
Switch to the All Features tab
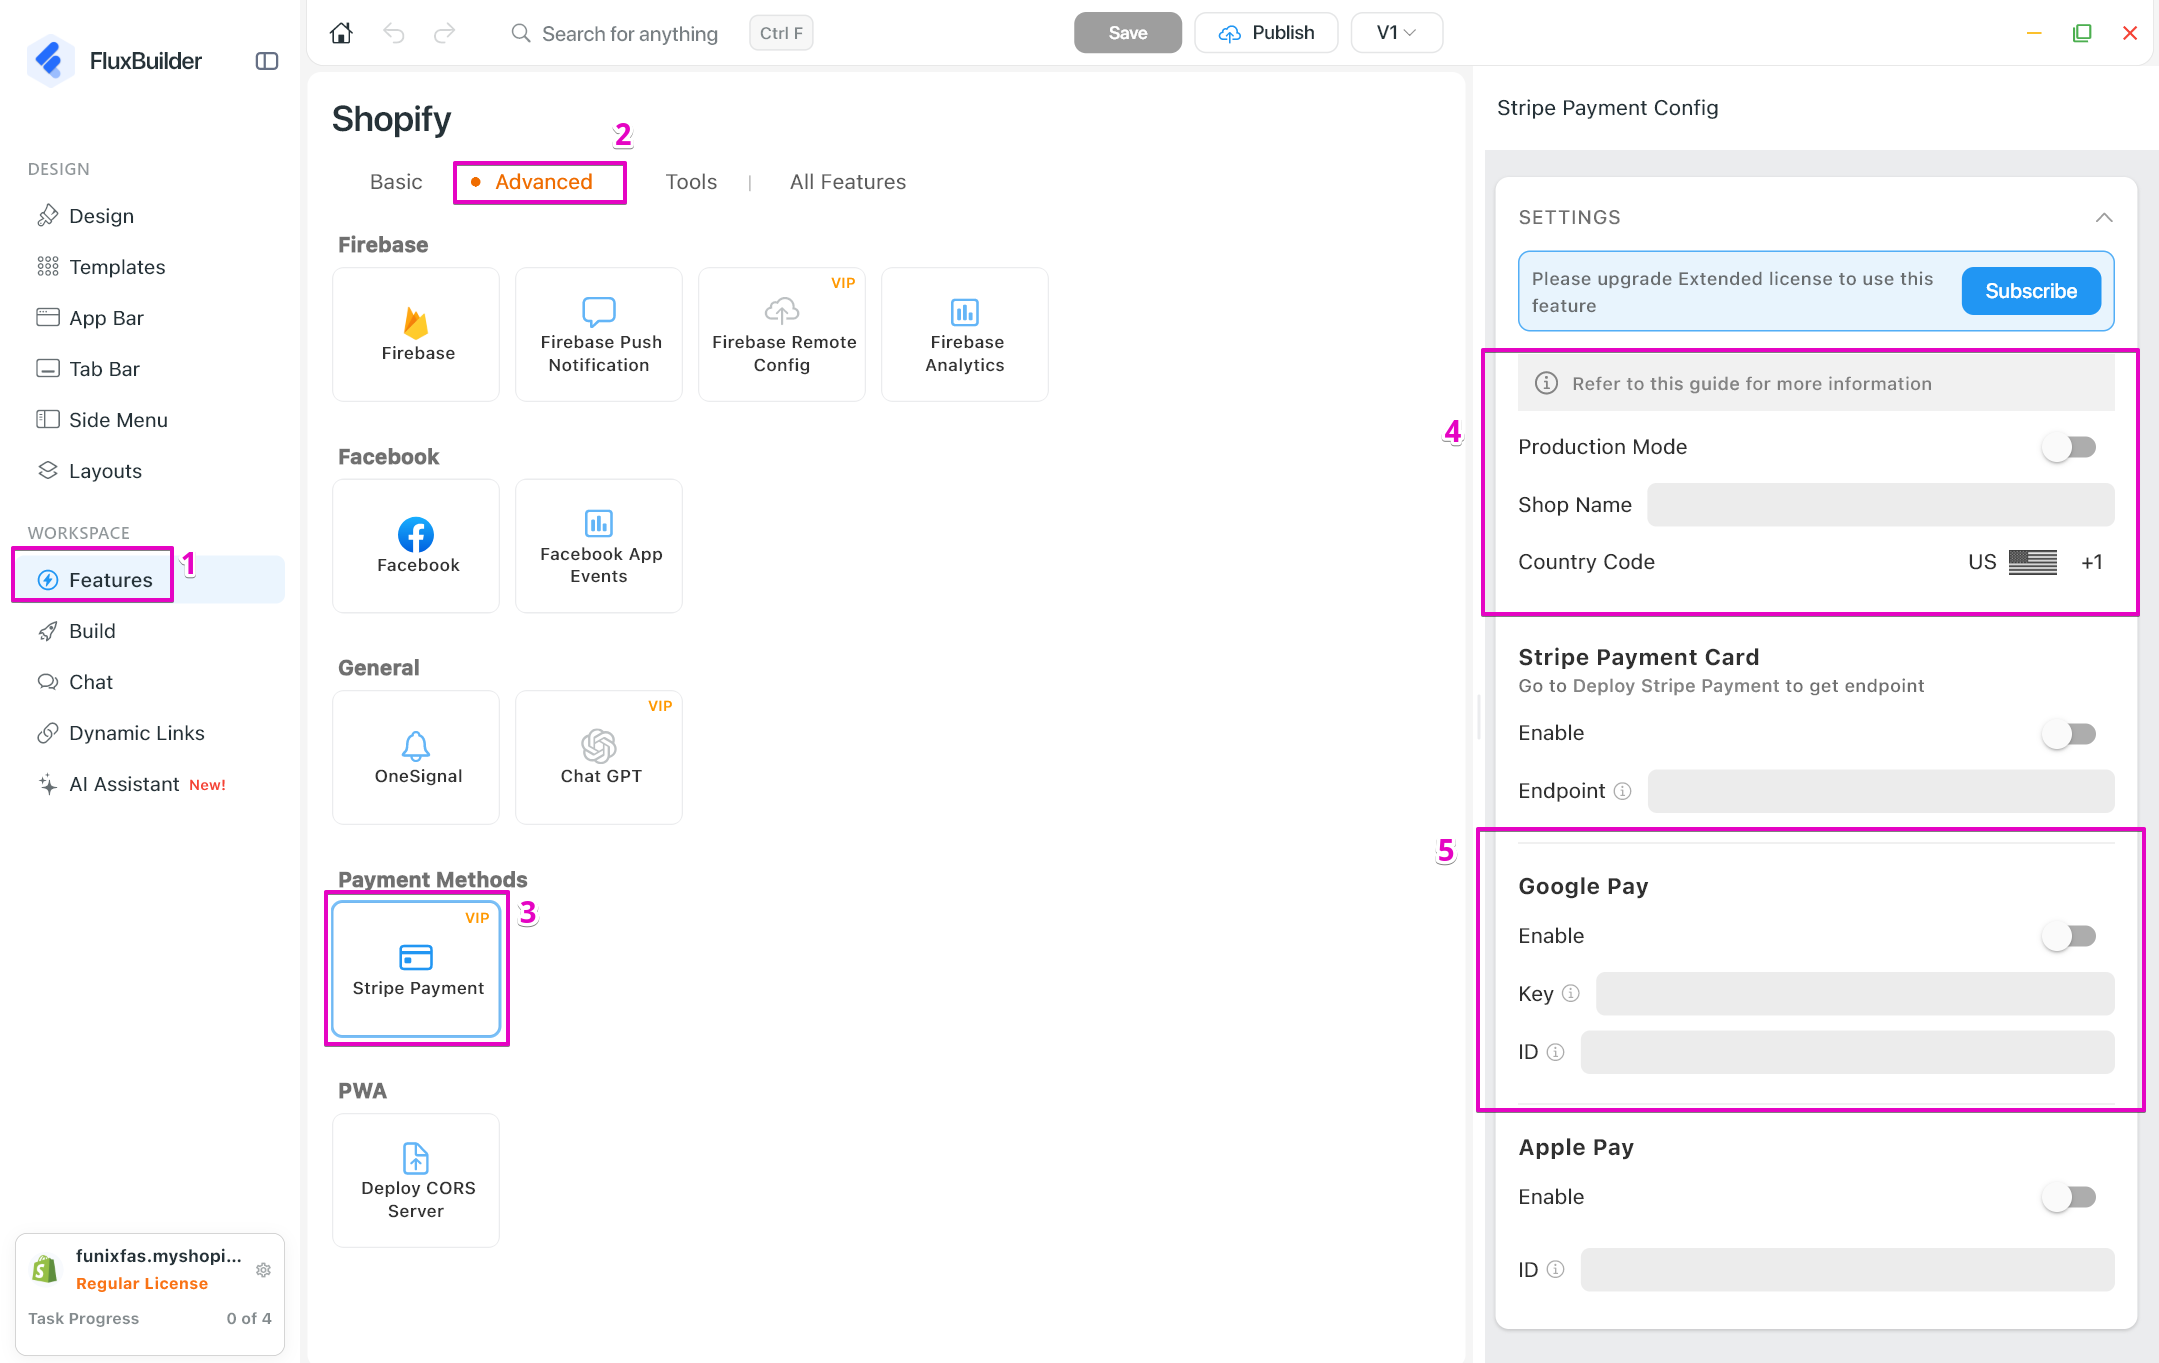(848, 182)
